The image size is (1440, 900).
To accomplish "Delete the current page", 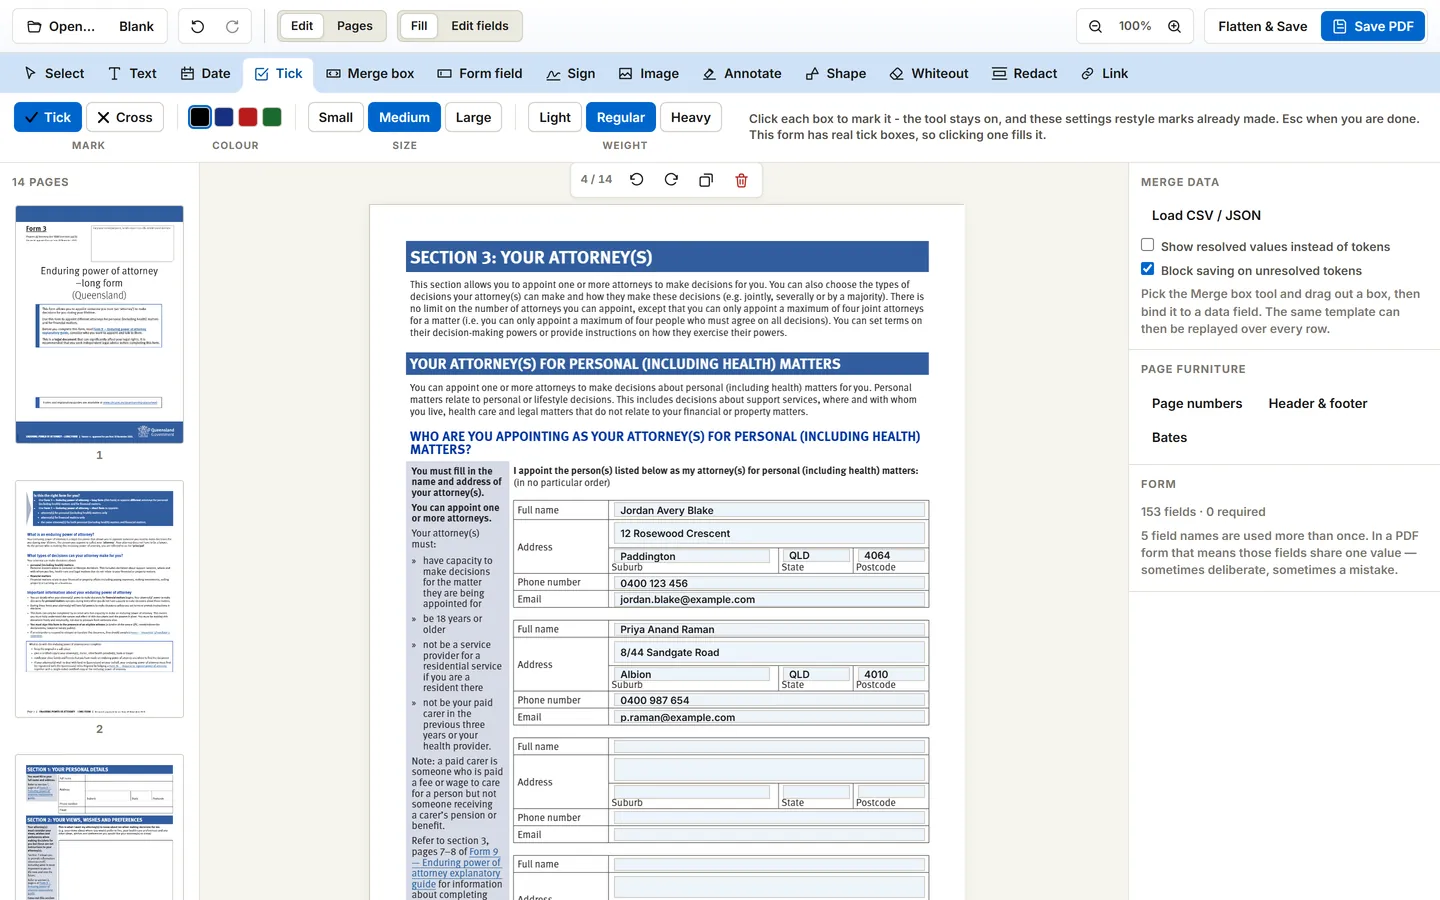I will pos(741,180).
